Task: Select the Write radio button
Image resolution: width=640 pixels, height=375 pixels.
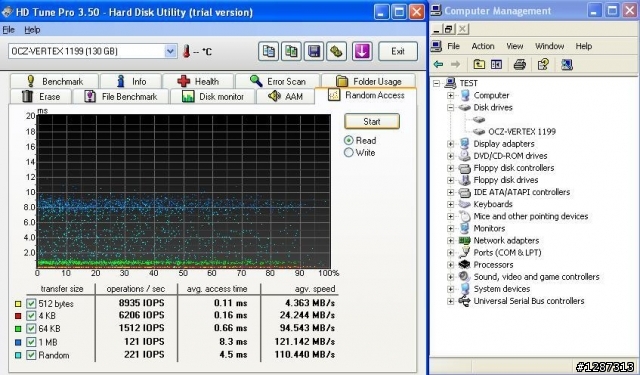Action: [349, 153]
